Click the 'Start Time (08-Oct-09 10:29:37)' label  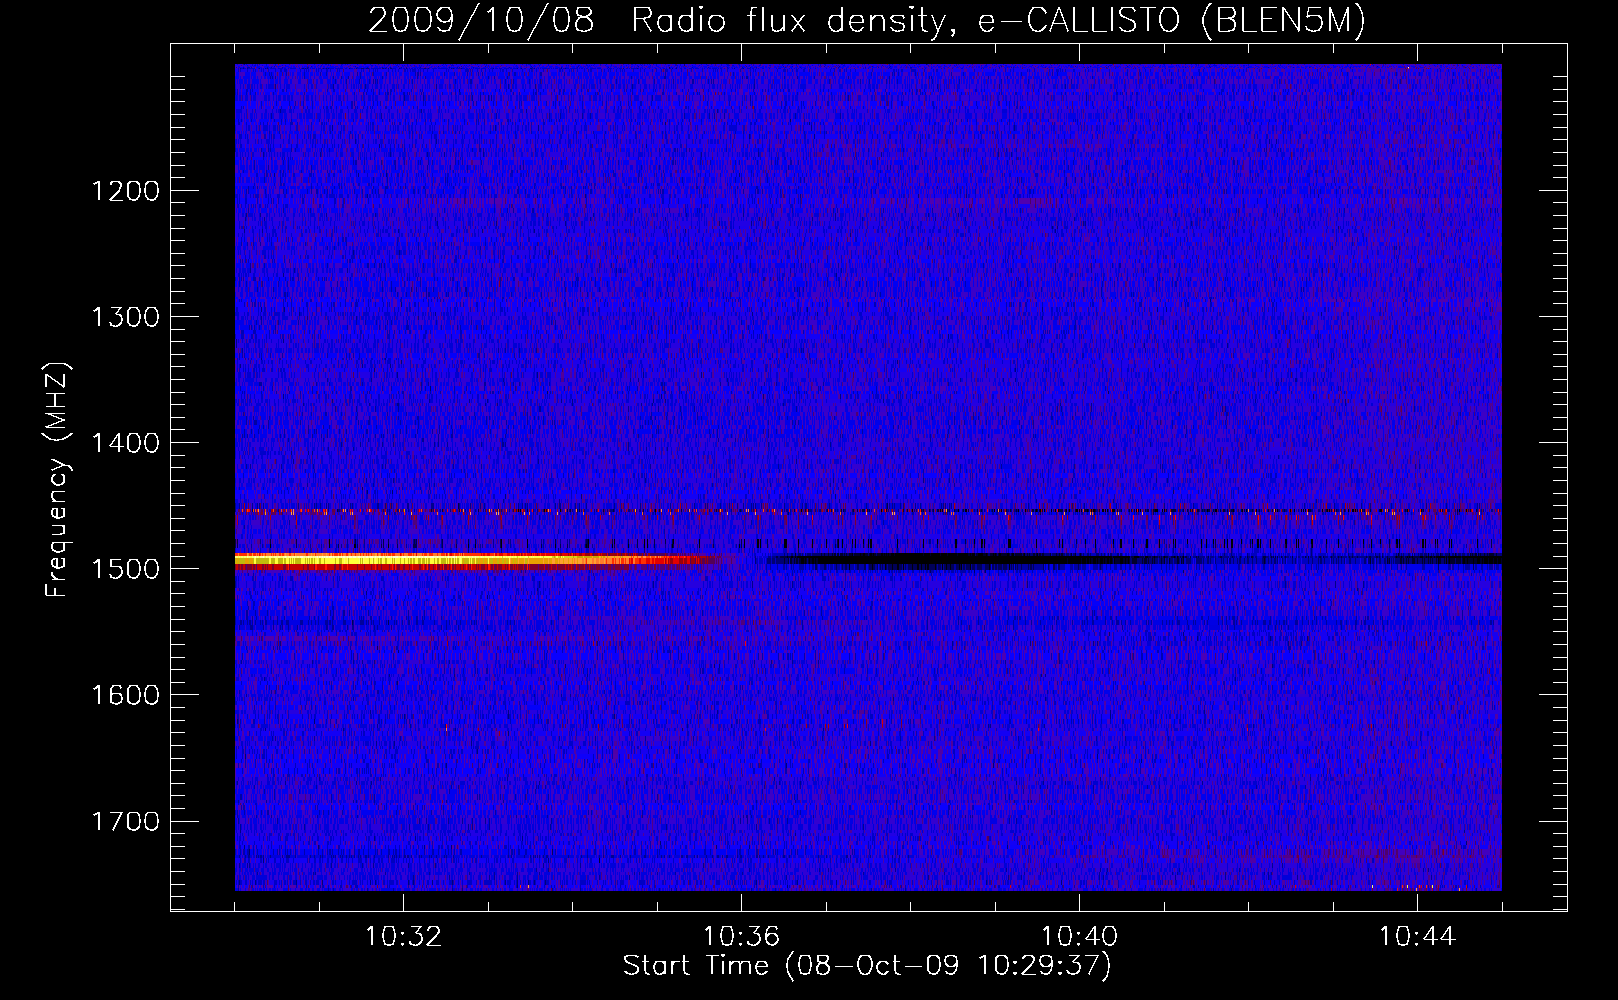tap(867, 966)
